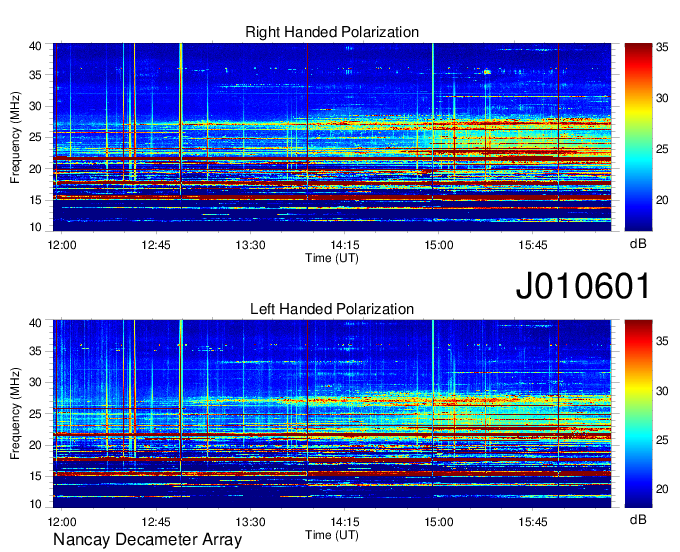The image size is (680, 552).
Task: Click the "12:45" time tick of Right Handed plot
Action: click(x=156, y=245)
